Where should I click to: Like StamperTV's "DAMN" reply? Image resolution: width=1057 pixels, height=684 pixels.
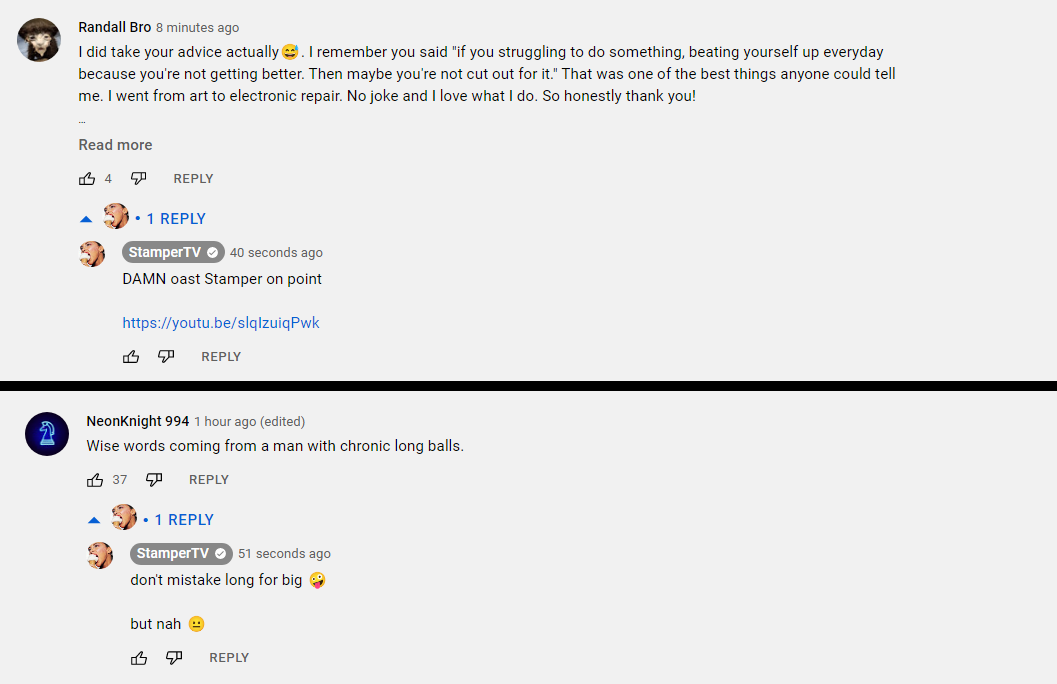point(131,357)
